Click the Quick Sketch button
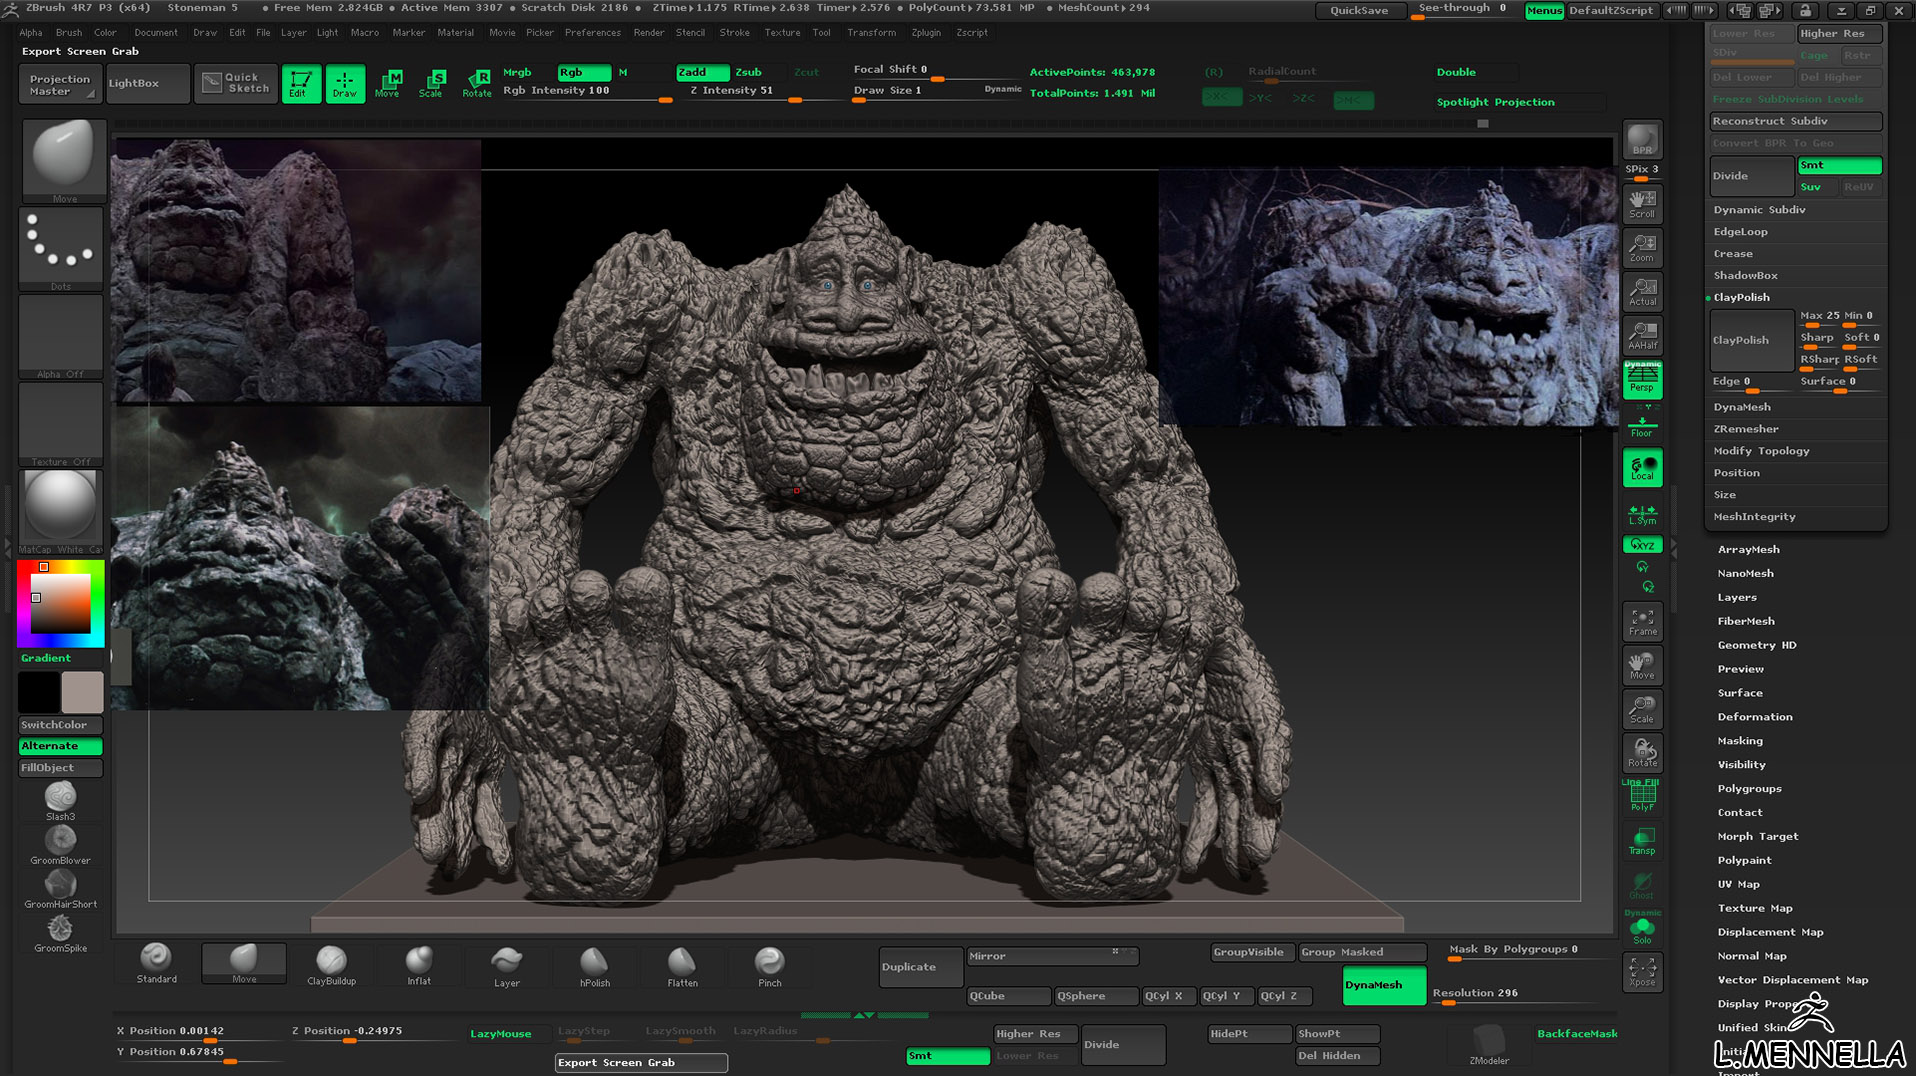Screen dimensions: 1916x1076 click(236, 83)
